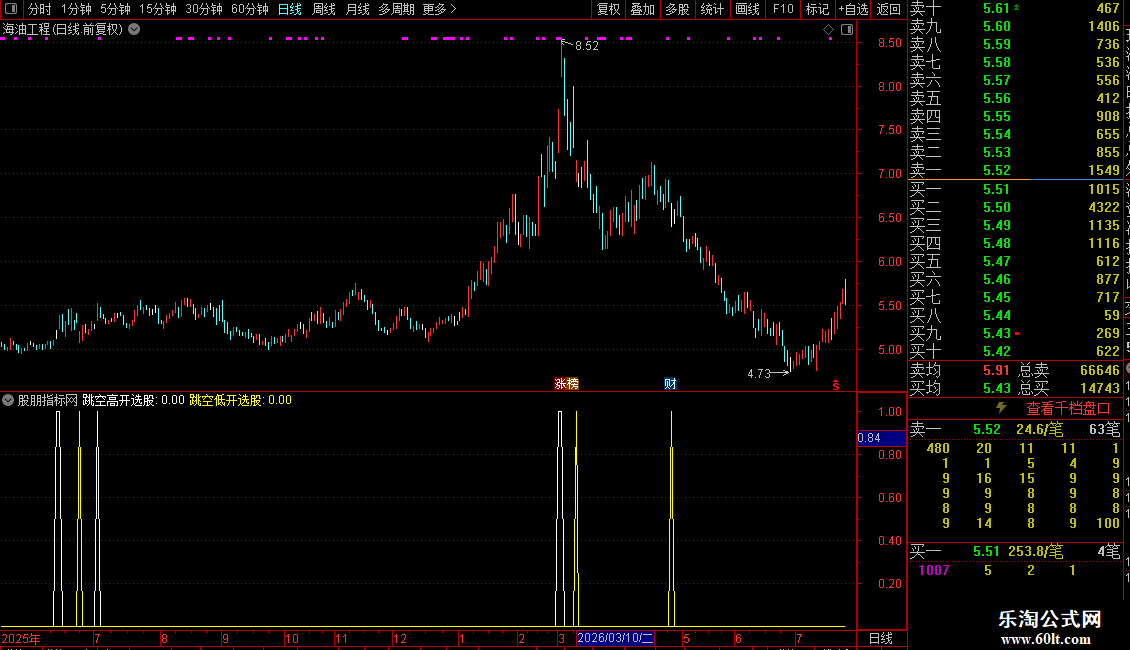Switch to 分时 view
This screenshot has height=650, width=1130.
(x=40, y=9)
